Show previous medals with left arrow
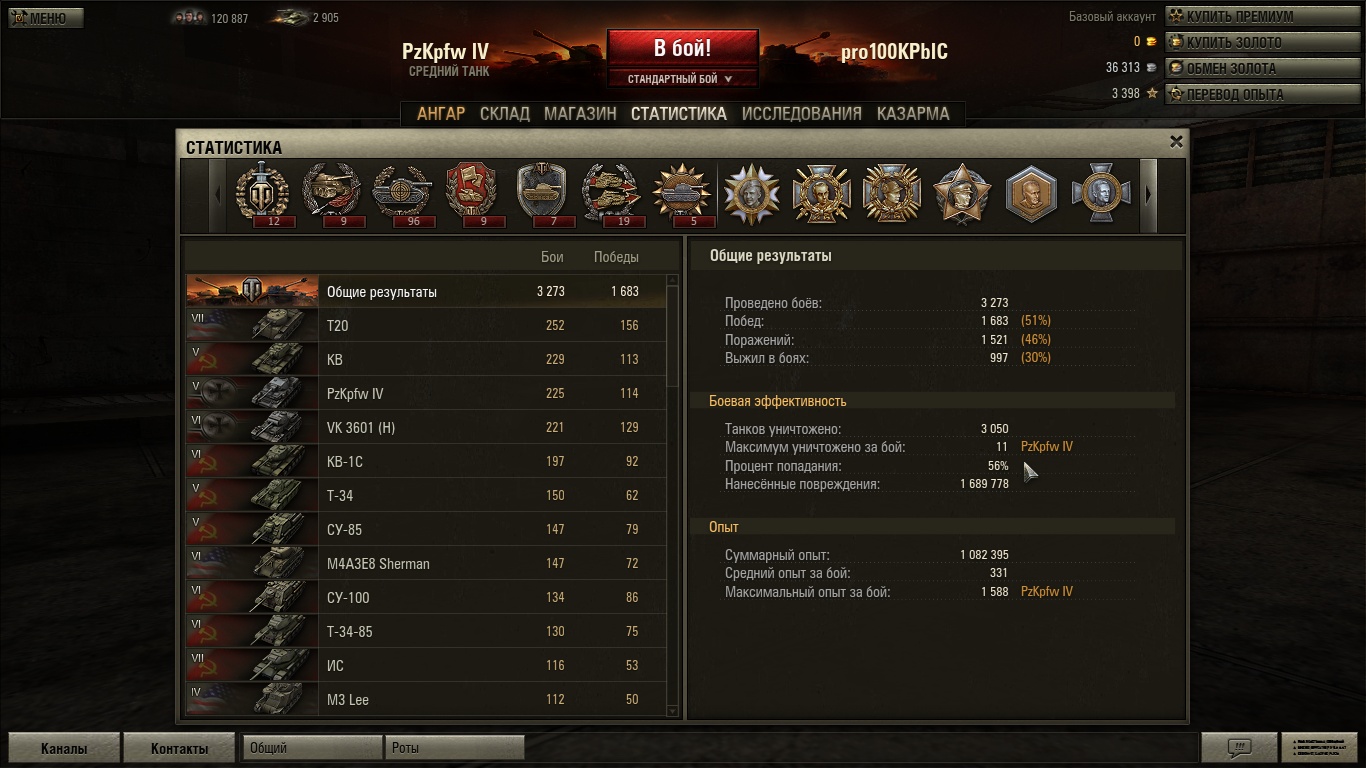 [x=218, y=195]
